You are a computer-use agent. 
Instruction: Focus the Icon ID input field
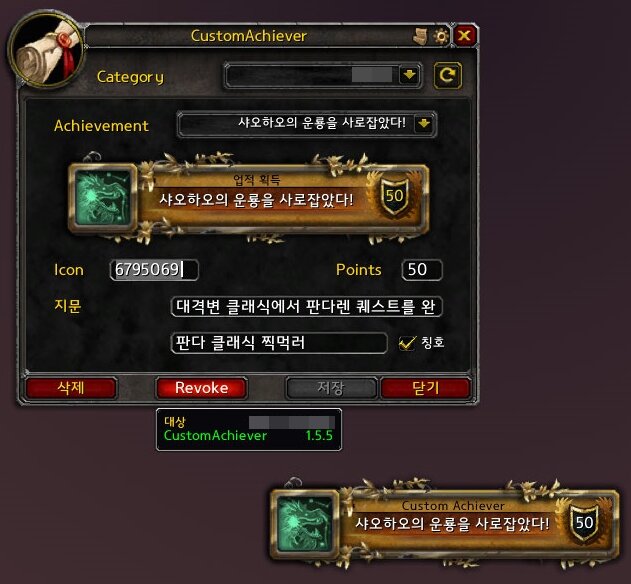pyautogui.click(x=154, y=270)
